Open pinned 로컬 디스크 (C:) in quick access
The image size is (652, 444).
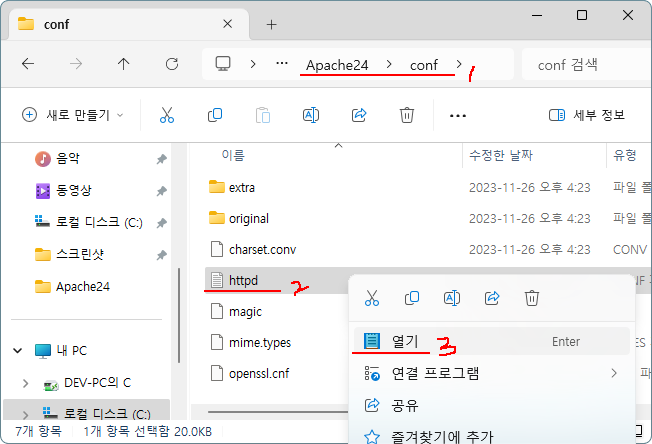(99, 223)
